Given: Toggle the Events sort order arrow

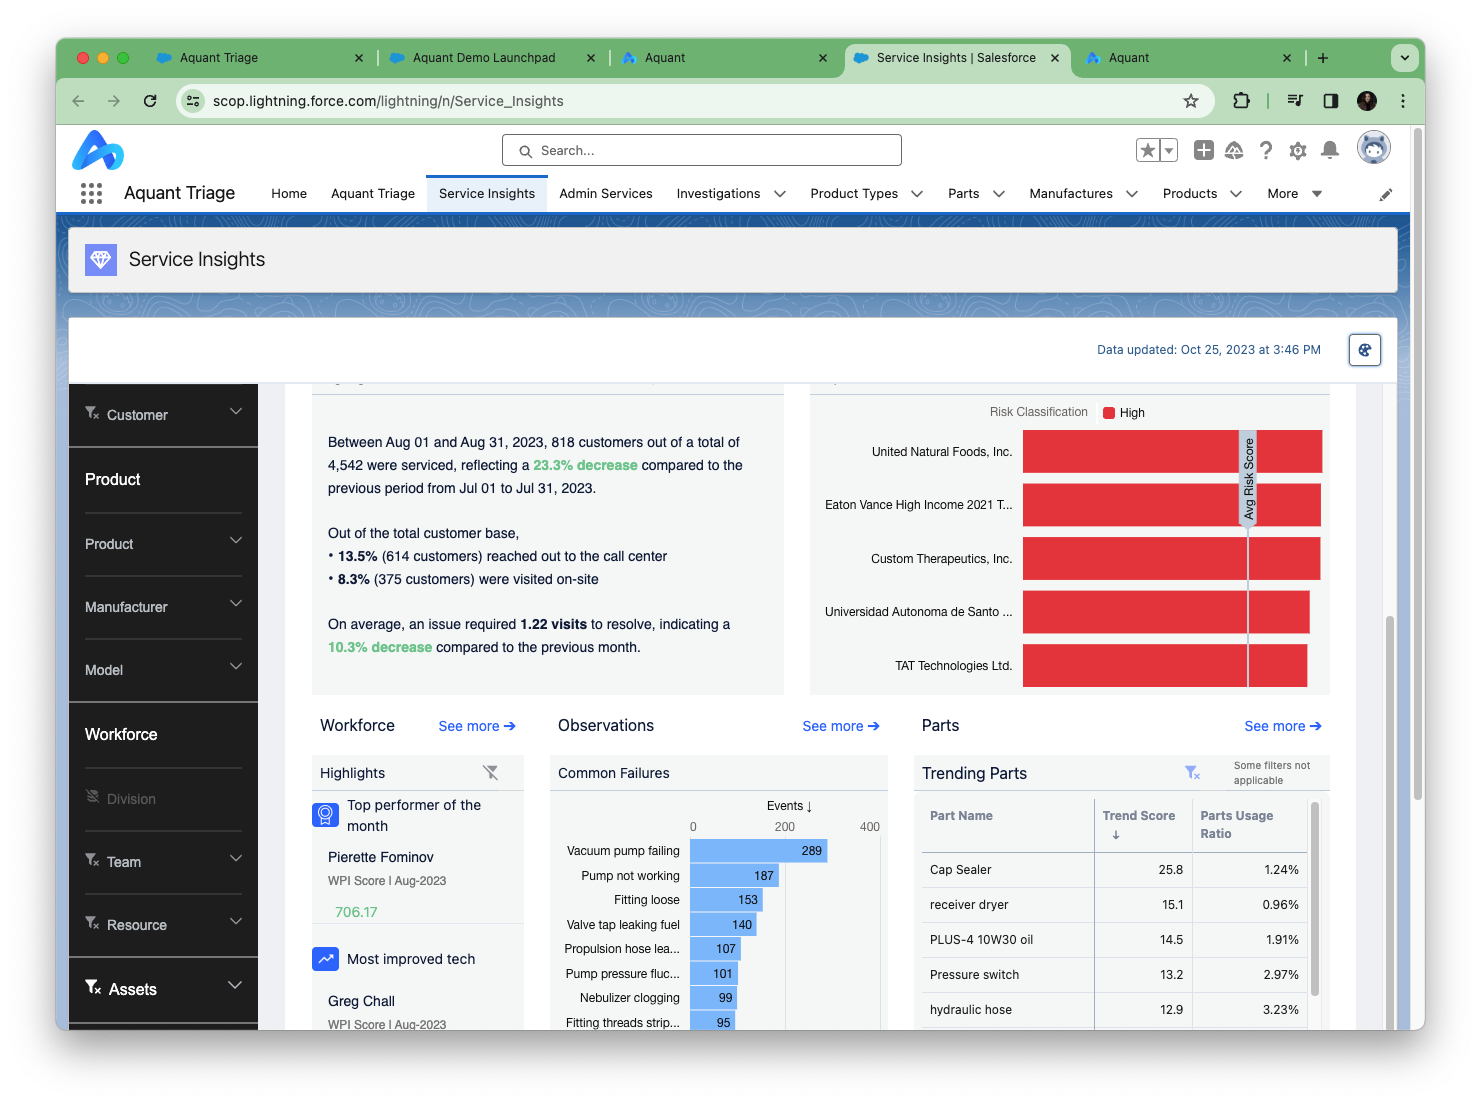Looking at the screenshot, I should pyautogui.click(x=809, y=806).
